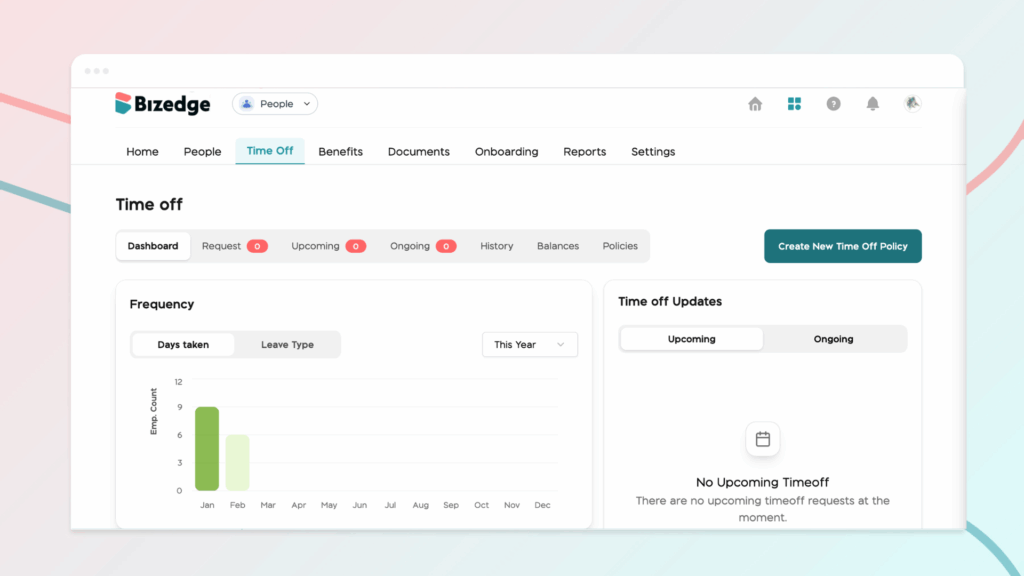Viewport: 1024px width, 576px height.
Task: Open the apps grid icon
Action: pyautogui.click(x=794, y=104)
